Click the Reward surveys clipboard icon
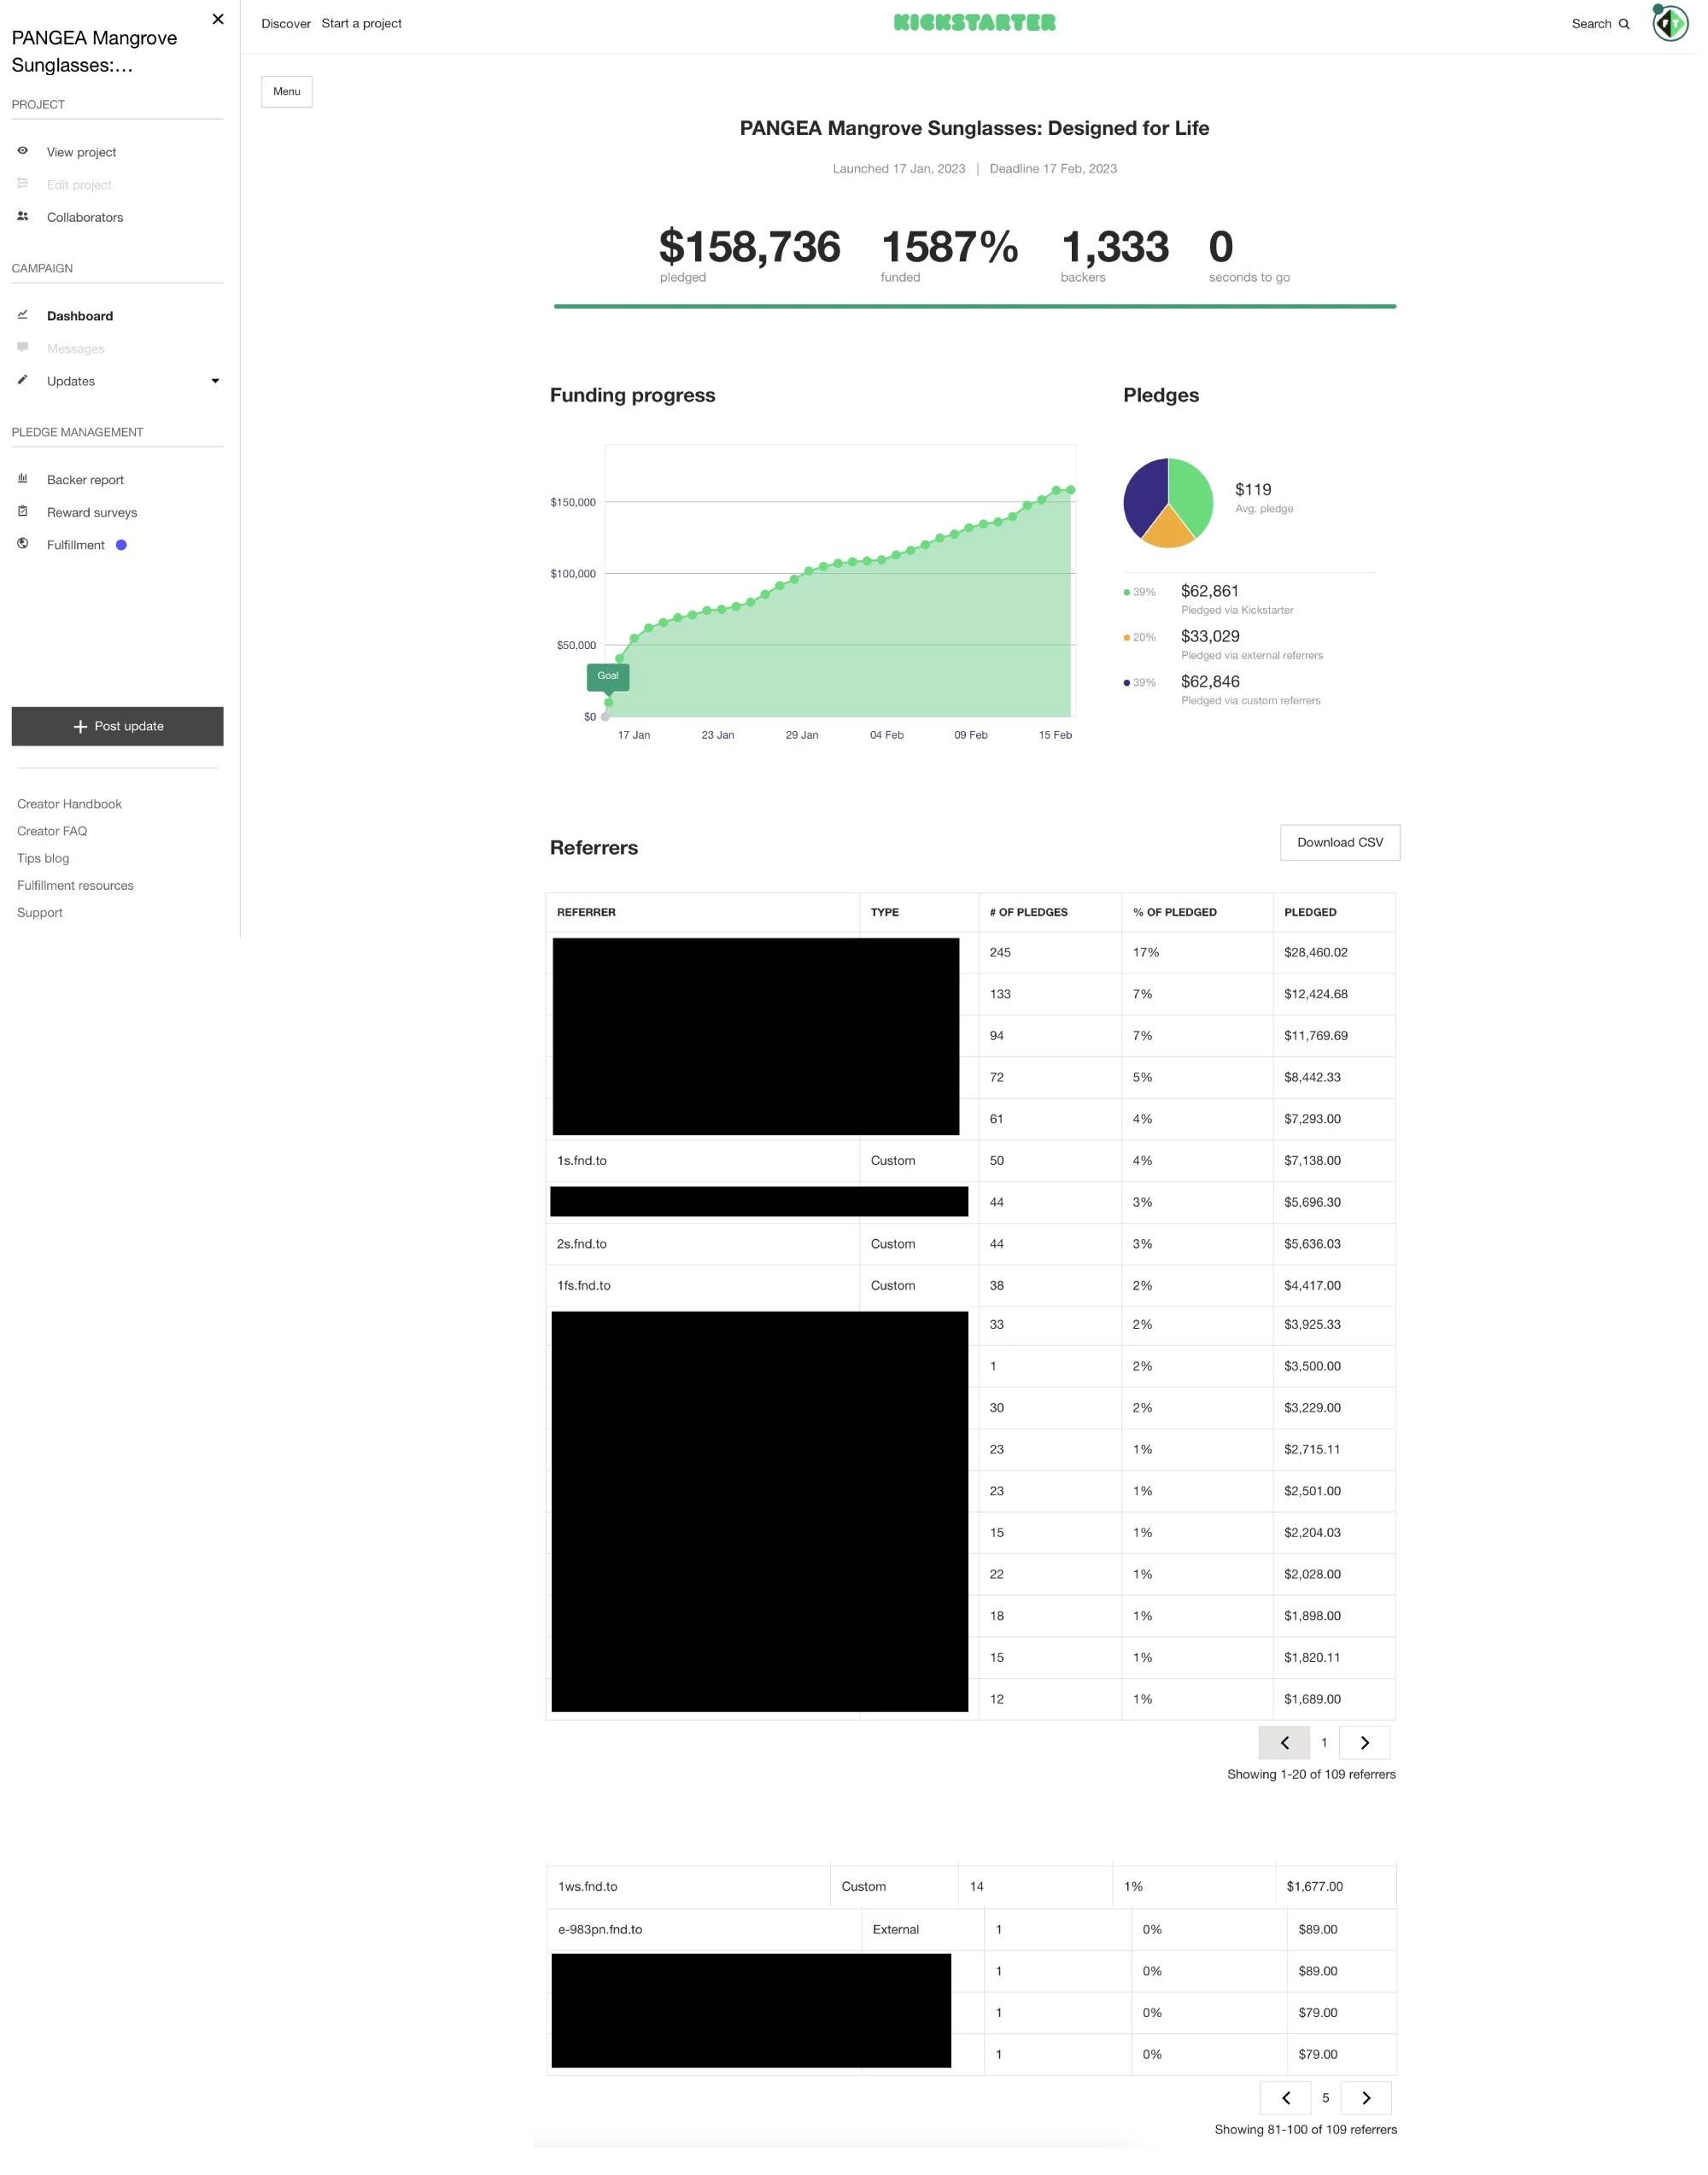Image resolution: width=1708 pixels, height=2175 pixels. 22,511
